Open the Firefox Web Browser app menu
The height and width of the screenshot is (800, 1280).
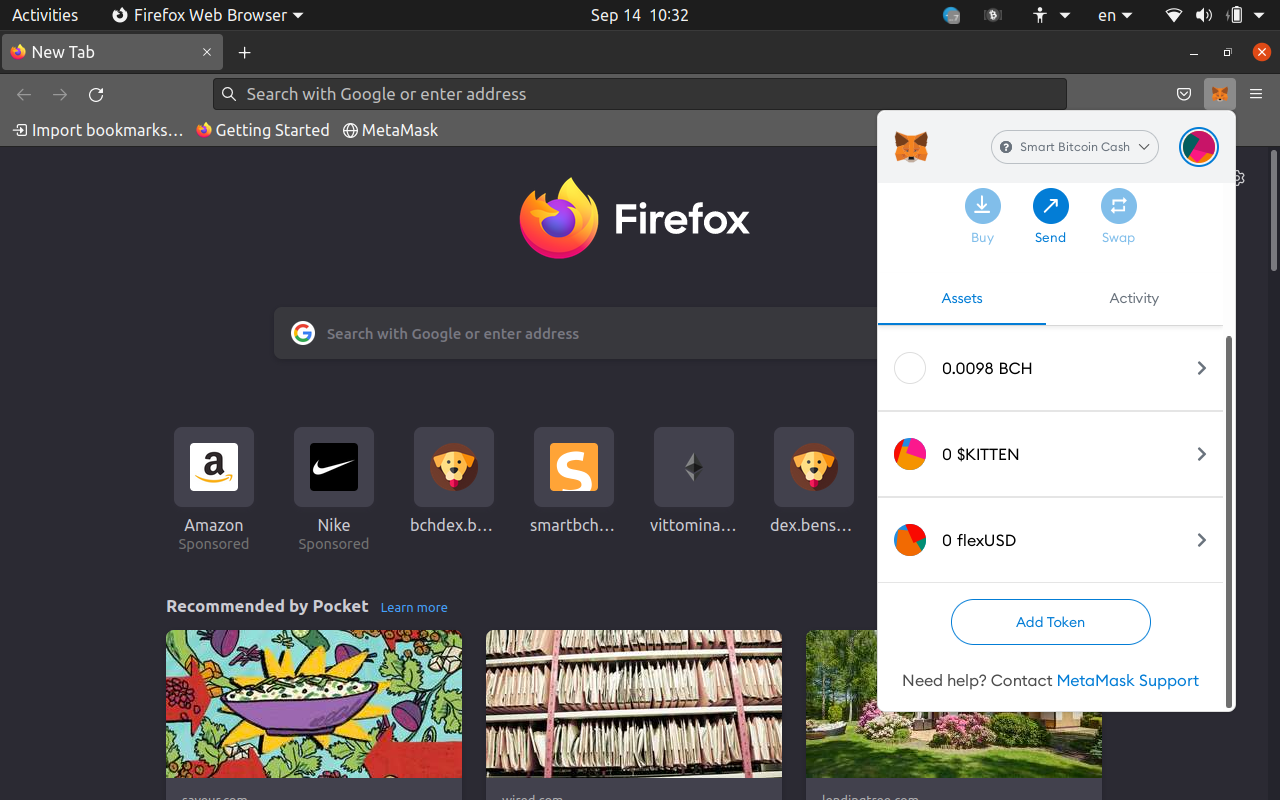tap(208, 15)
